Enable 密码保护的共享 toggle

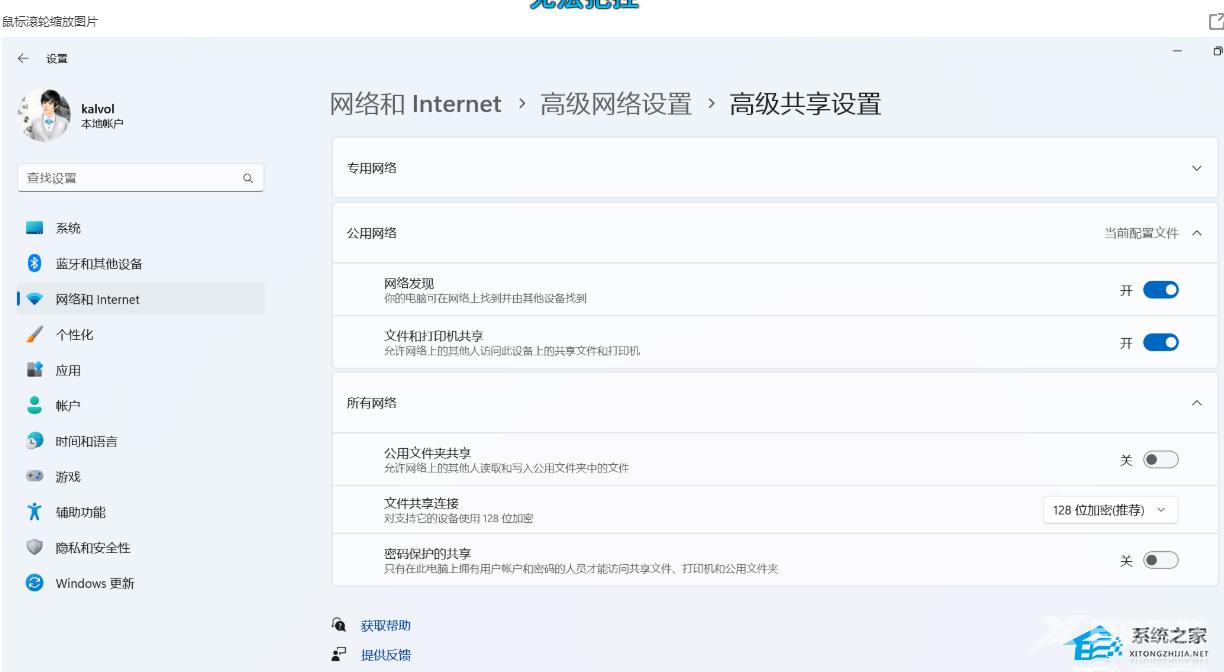pyautogui.click(x=1161, y=560)
